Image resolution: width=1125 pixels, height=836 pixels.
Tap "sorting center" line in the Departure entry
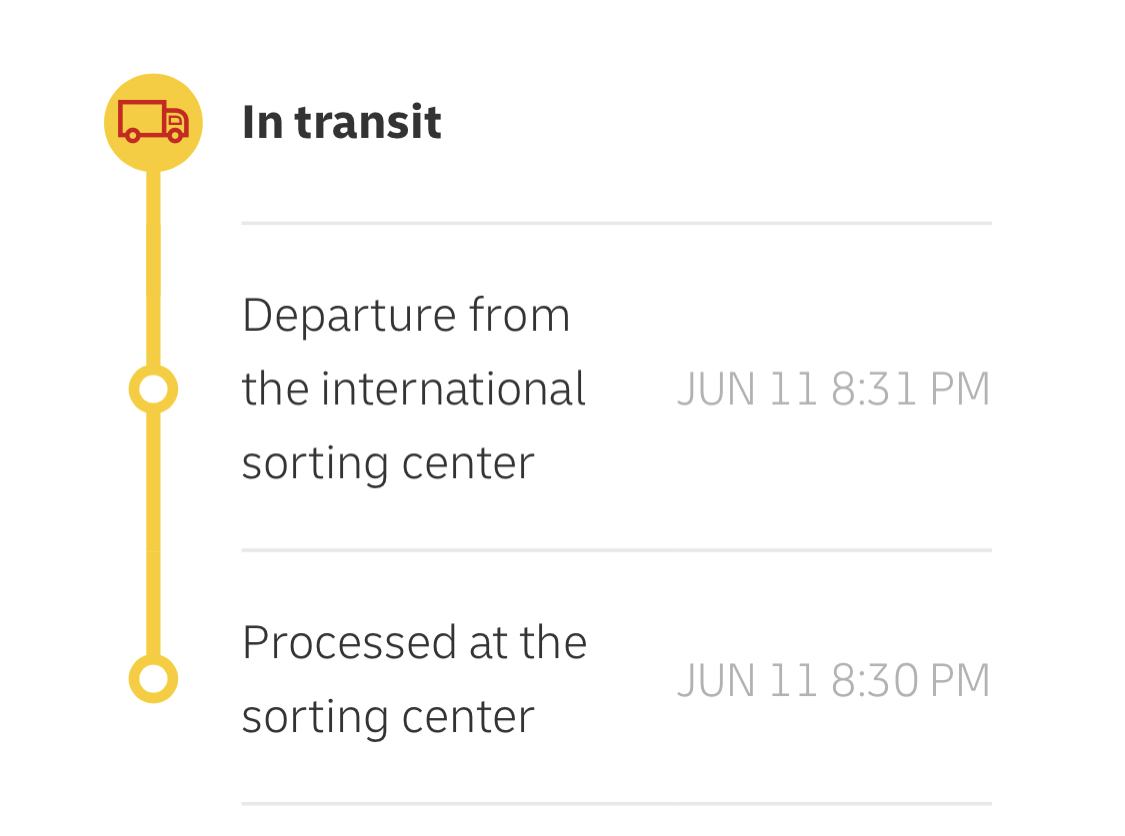tap(388, 463)
